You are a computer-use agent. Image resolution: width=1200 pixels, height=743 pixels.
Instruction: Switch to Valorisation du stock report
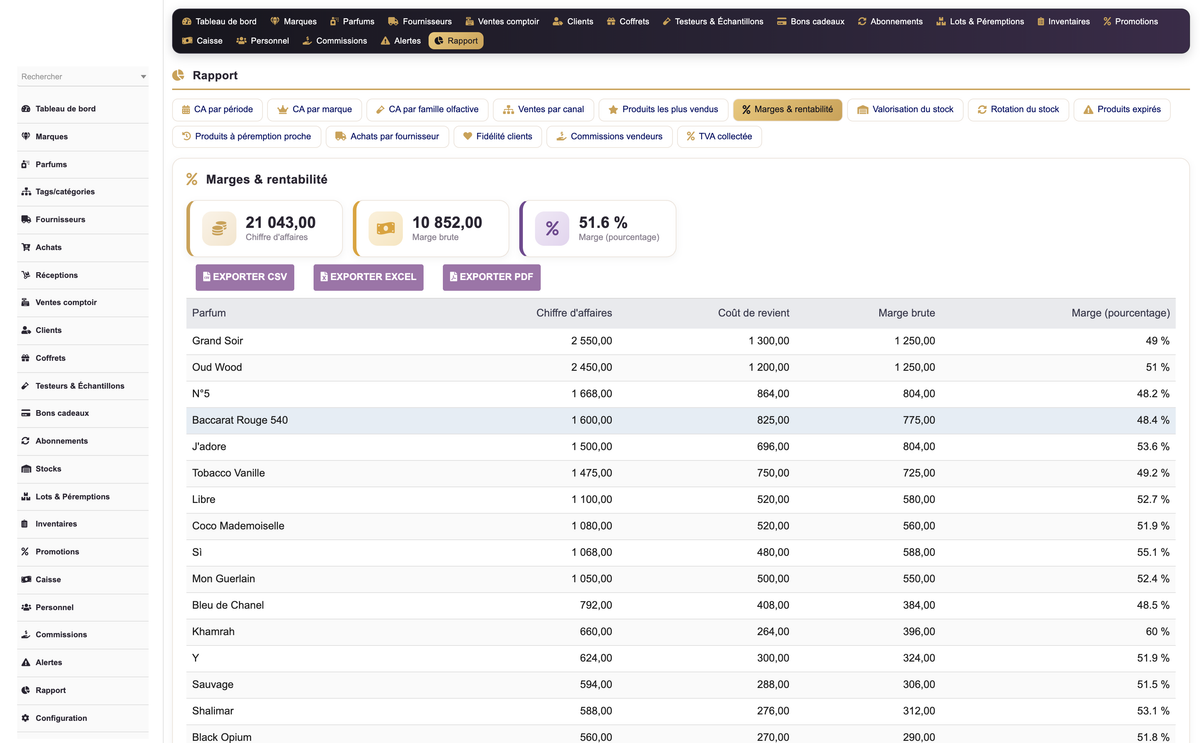tap(905, 109)
